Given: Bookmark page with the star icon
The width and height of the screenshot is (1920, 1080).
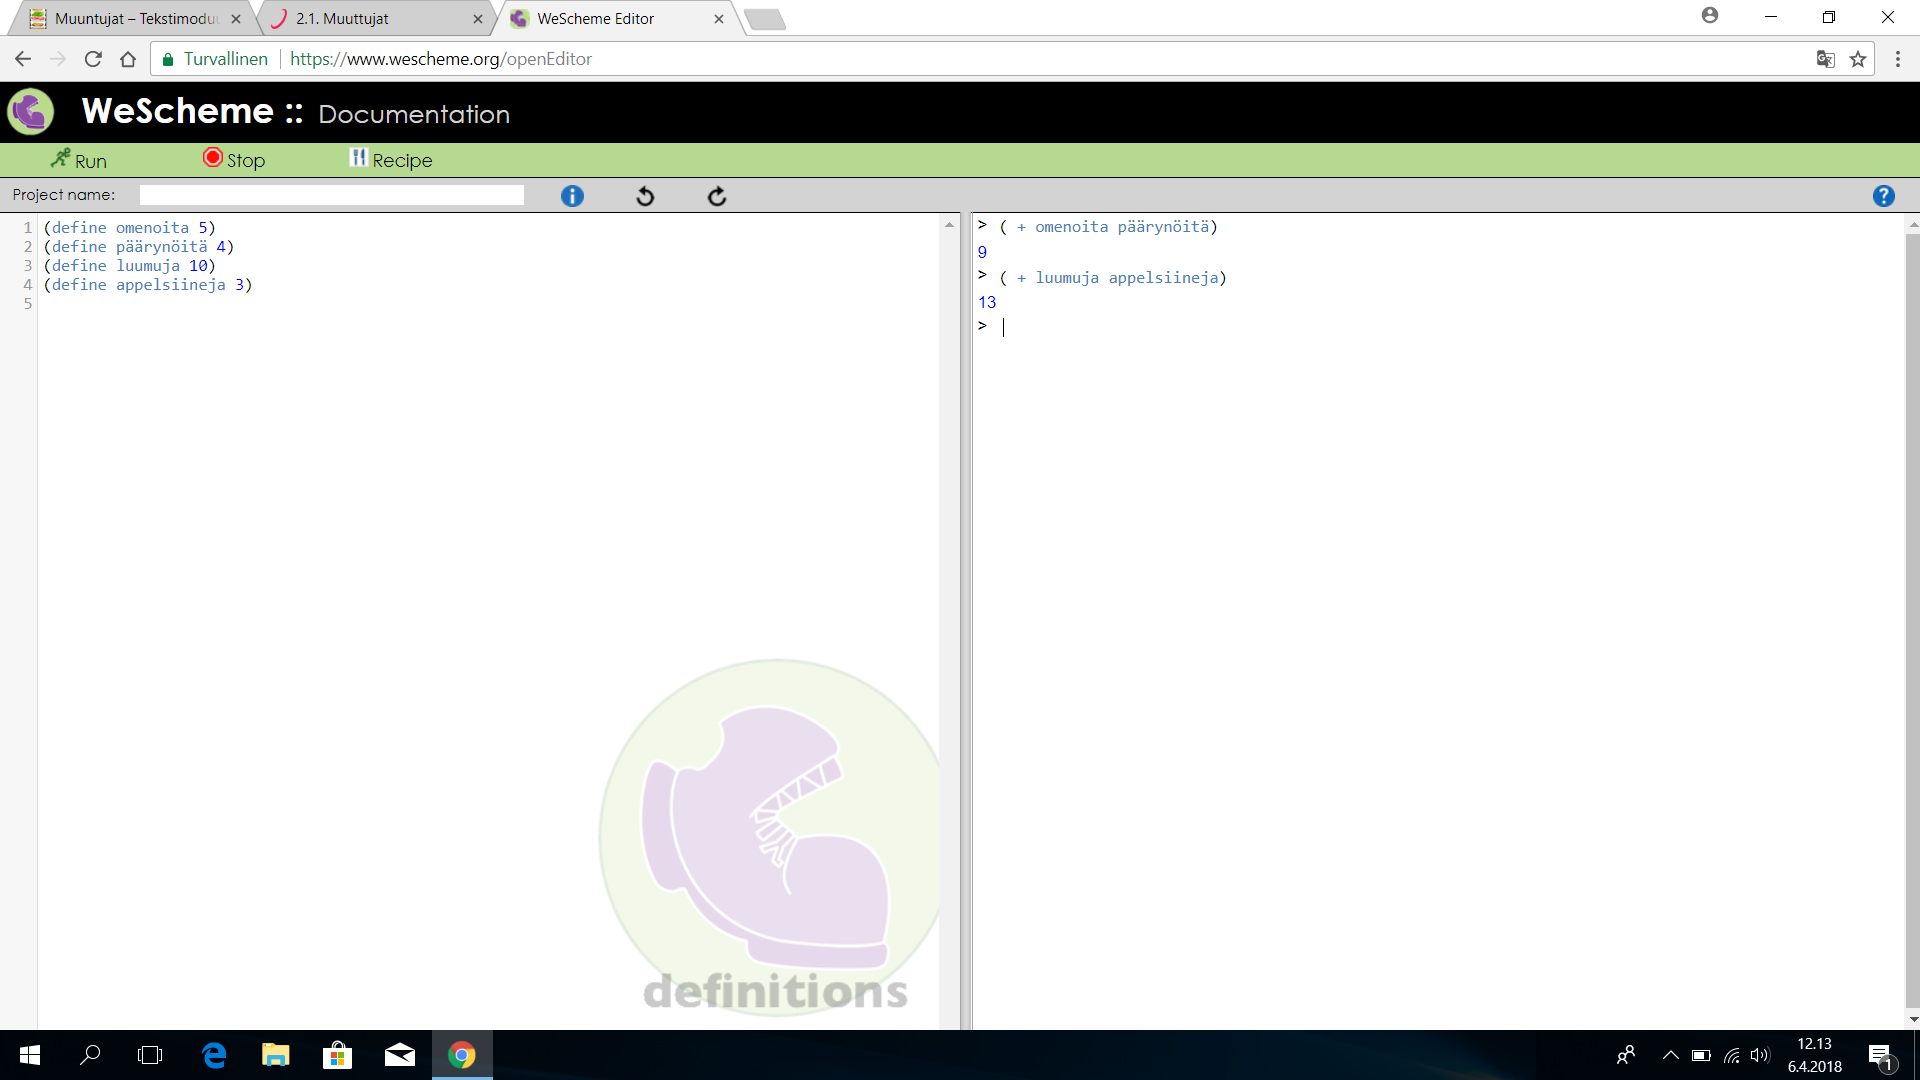Looking at the screenshot, I should click(1858, 59).
